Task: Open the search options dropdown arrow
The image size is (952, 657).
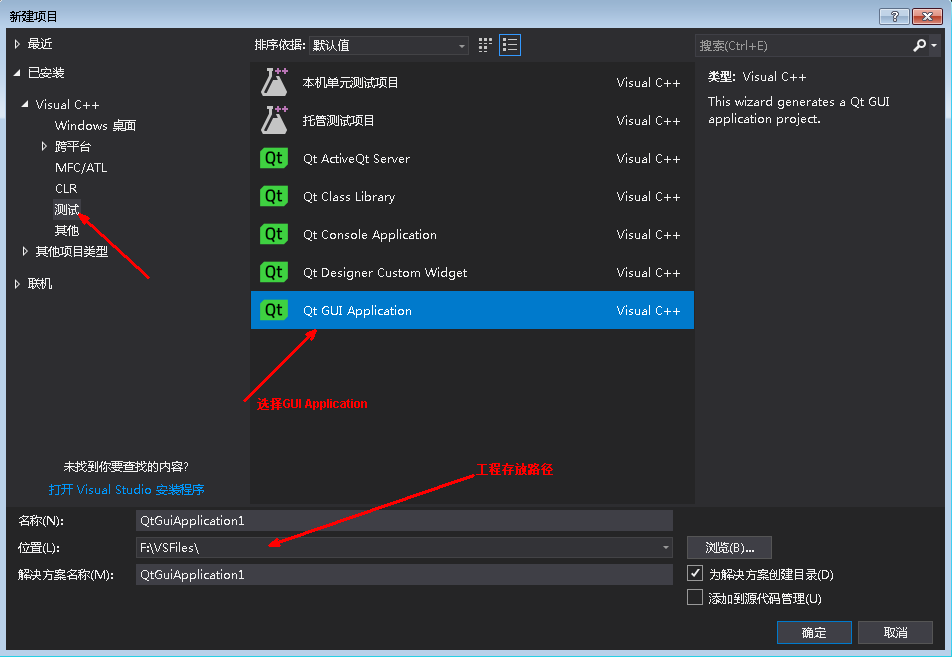Action: [934, 46]
